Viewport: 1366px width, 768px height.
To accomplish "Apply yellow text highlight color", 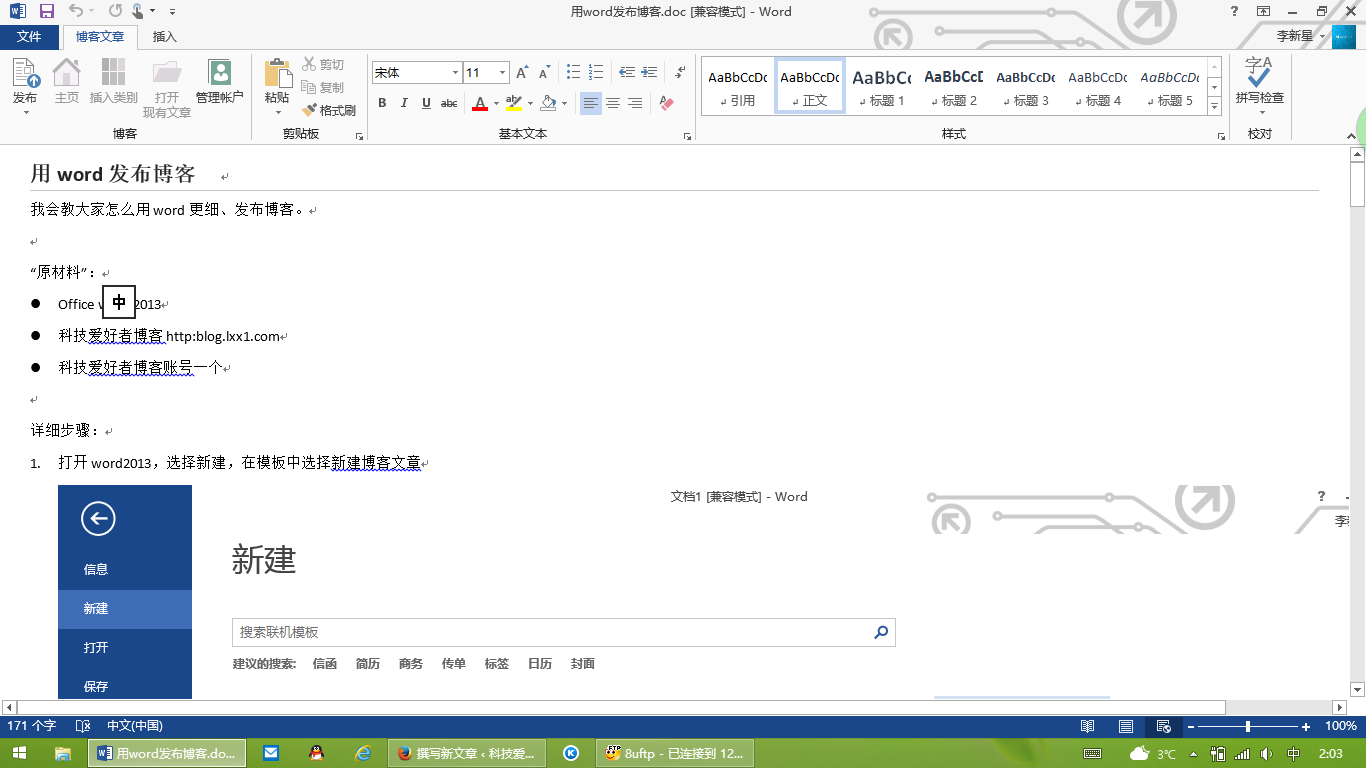I will (514, 103).
